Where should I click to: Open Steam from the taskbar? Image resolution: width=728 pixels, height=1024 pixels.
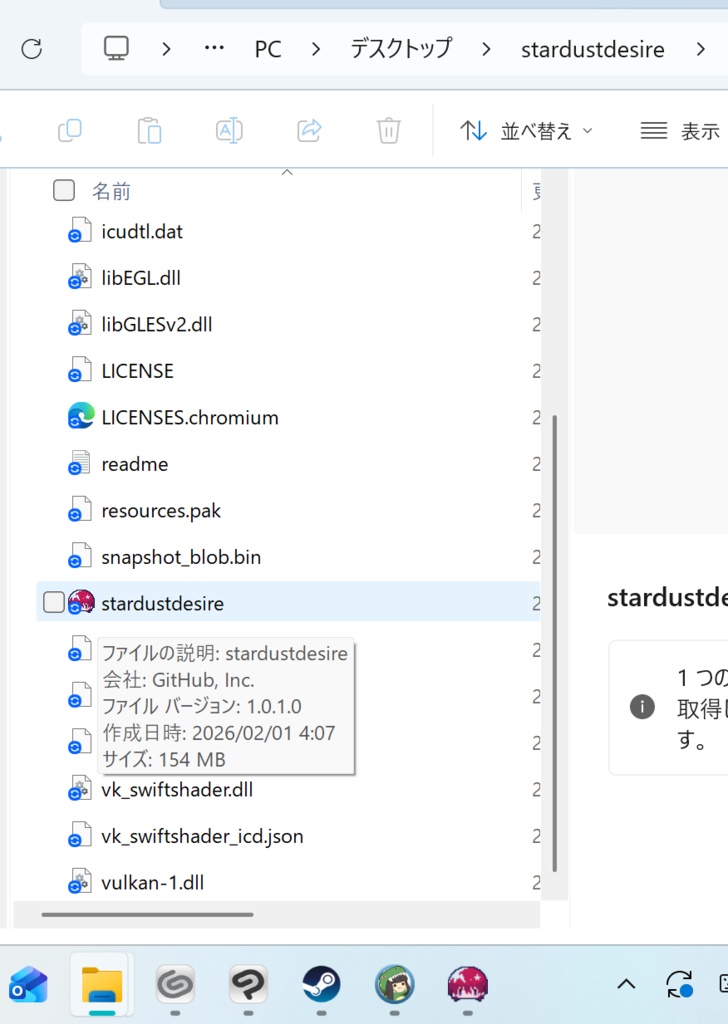click(321, 984)
